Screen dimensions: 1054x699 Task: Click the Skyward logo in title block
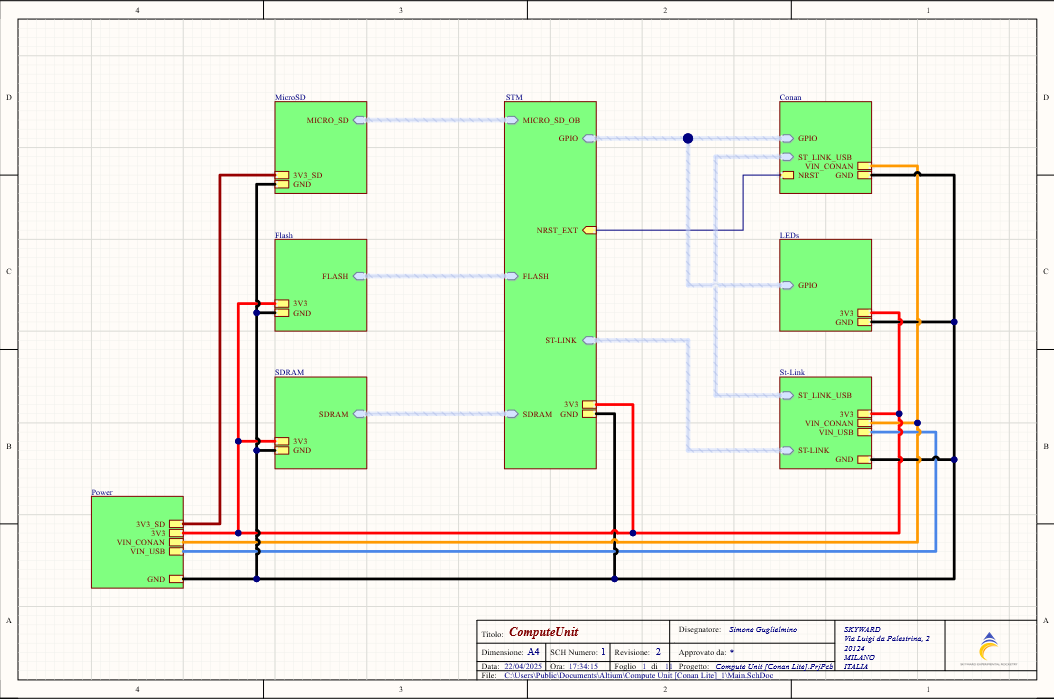988,648
